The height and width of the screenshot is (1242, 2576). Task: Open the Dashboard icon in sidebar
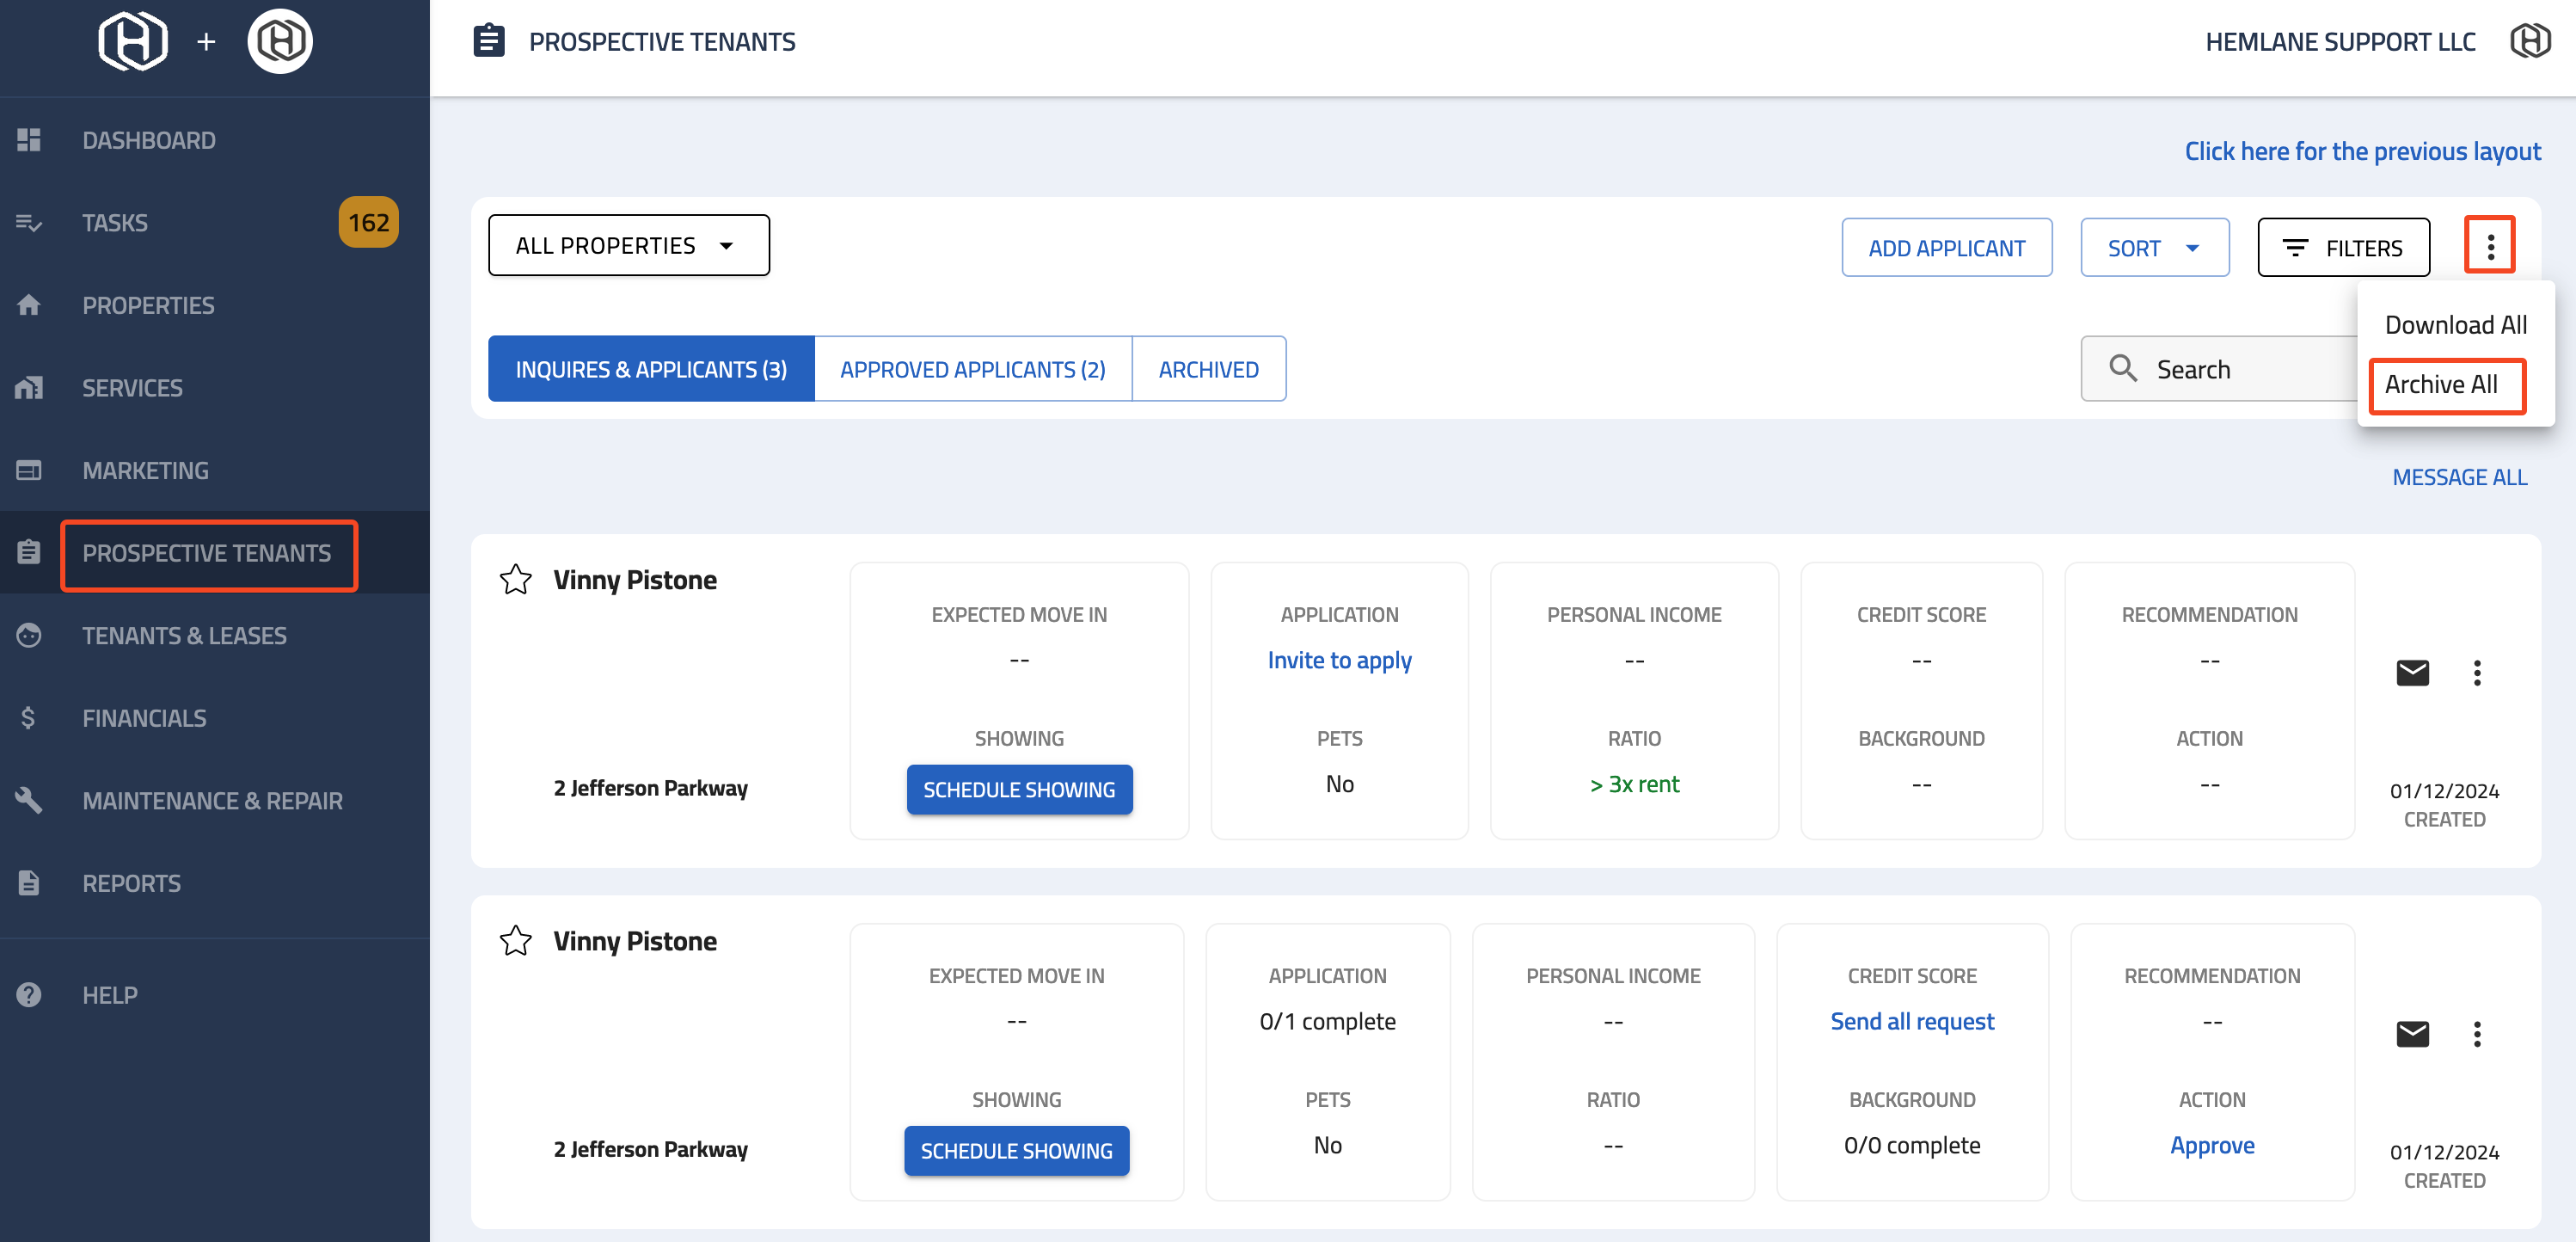pos(29,140)
